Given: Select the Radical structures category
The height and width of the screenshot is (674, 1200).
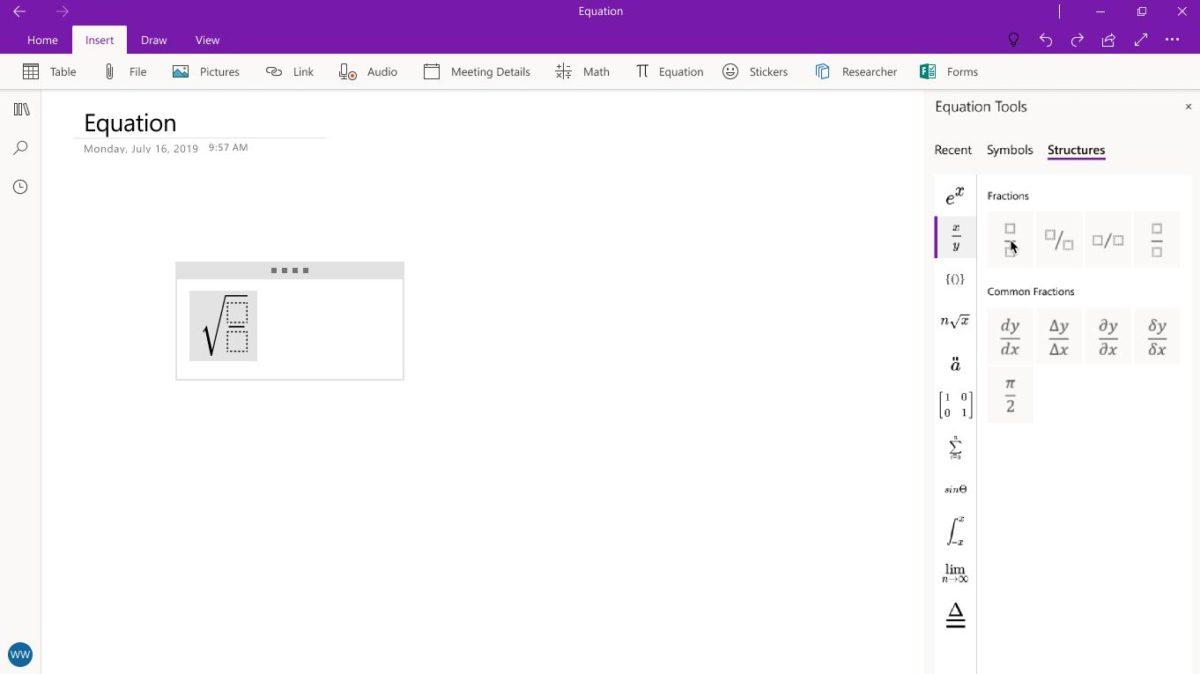Looking at the screenshot, I should click(953, 321).
